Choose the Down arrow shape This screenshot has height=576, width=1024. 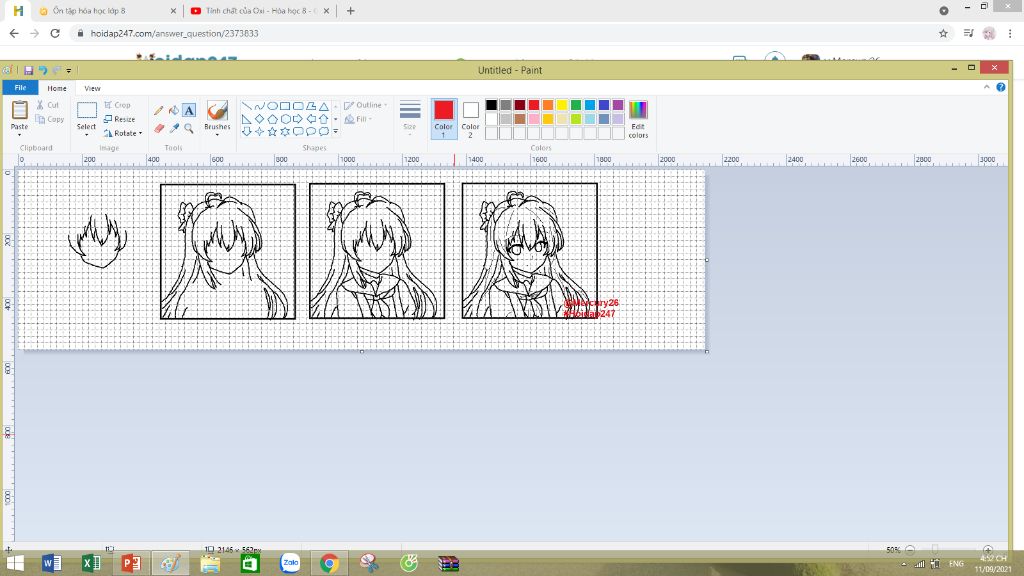click(247, 131)
